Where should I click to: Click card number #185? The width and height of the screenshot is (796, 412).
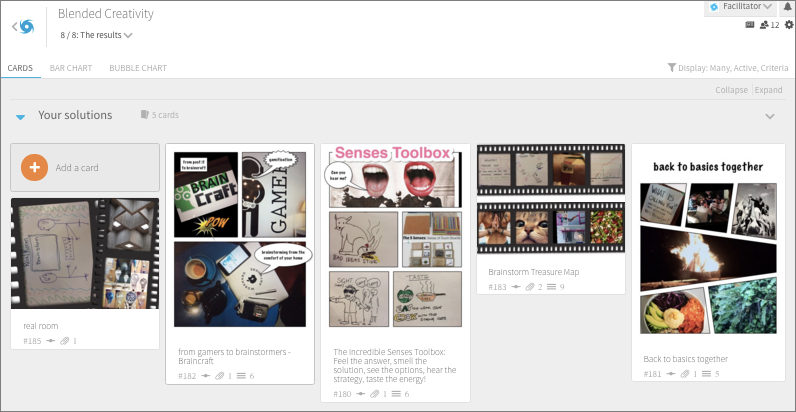32,341
